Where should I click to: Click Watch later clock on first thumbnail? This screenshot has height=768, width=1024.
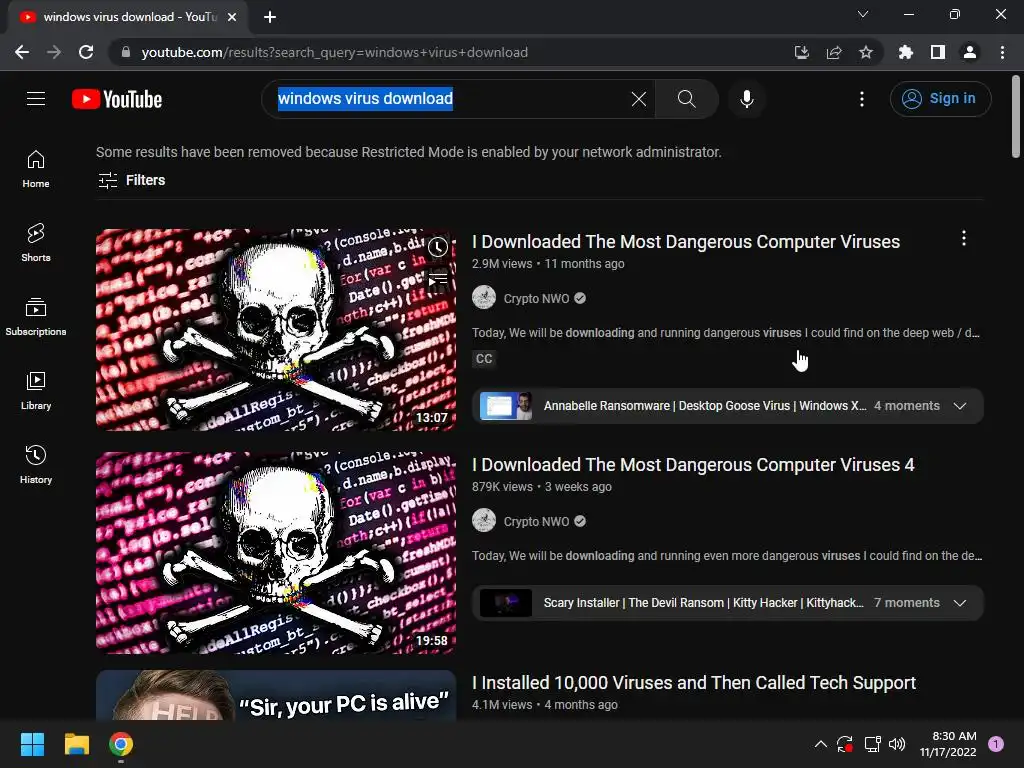coord(438,247)
